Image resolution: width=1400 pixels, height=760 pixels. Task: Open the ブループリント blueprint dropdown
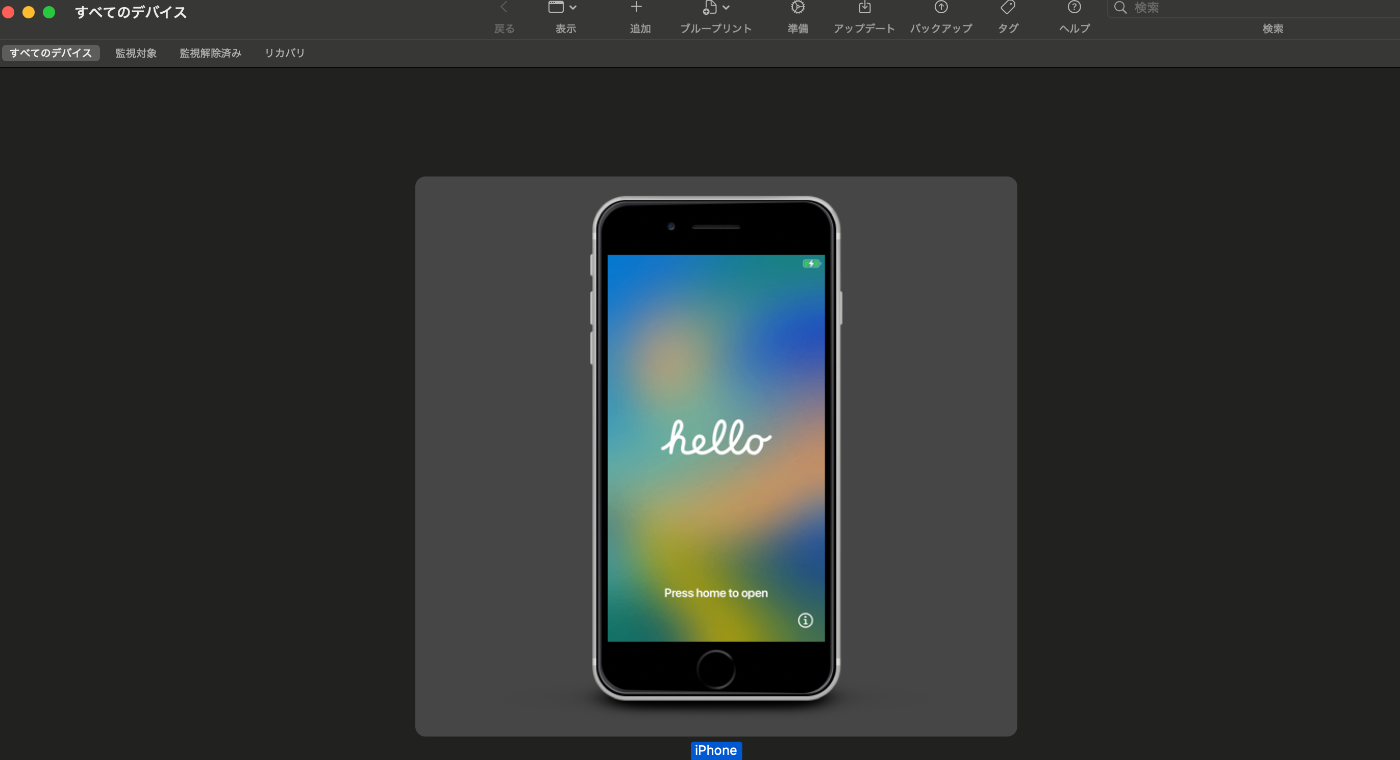[716, 7]
